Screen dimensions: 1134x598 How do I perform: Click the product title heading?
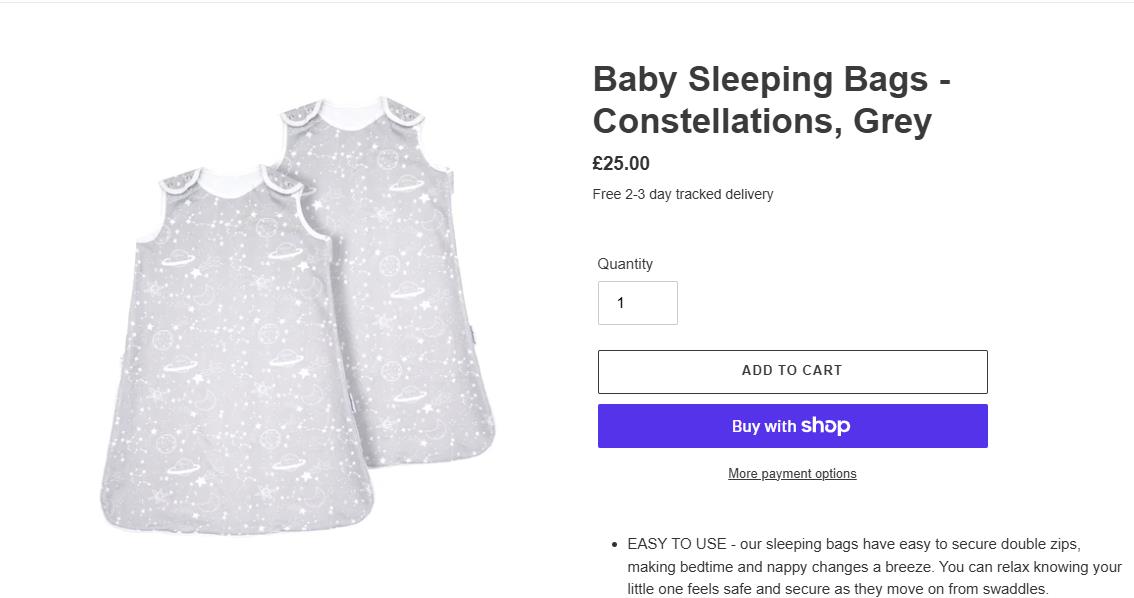(771, 100)
